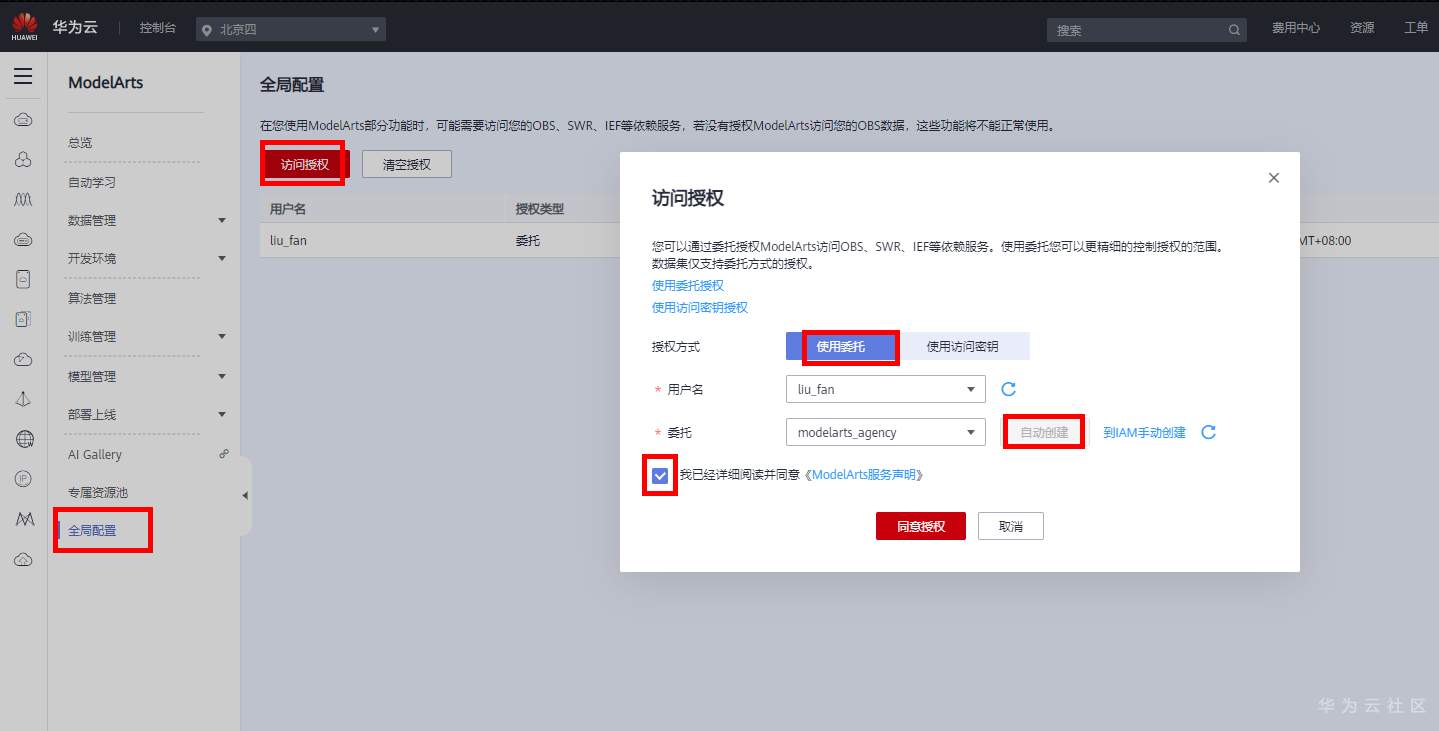Screen dimensions: 1439x731
Task: Collapse the ModelArts sidebar with arrow handle
Action: [x=245, y=495]
